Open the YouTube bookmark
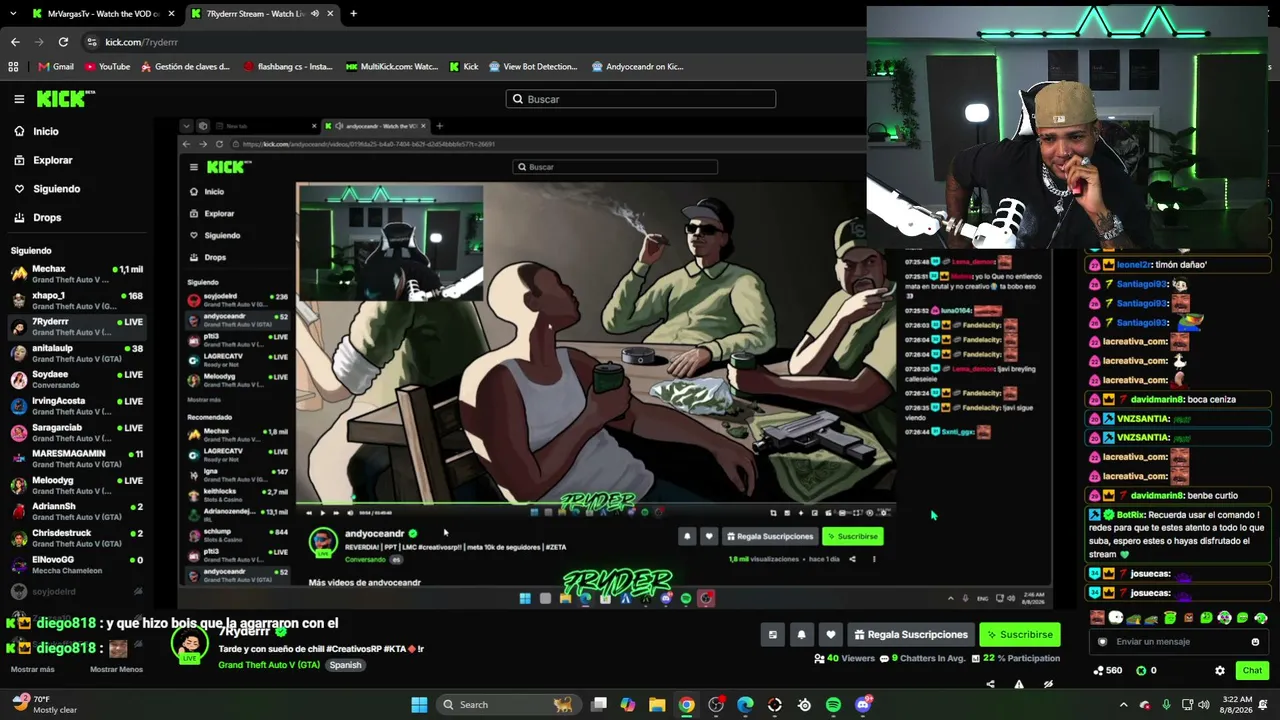 tap(107, 67)
